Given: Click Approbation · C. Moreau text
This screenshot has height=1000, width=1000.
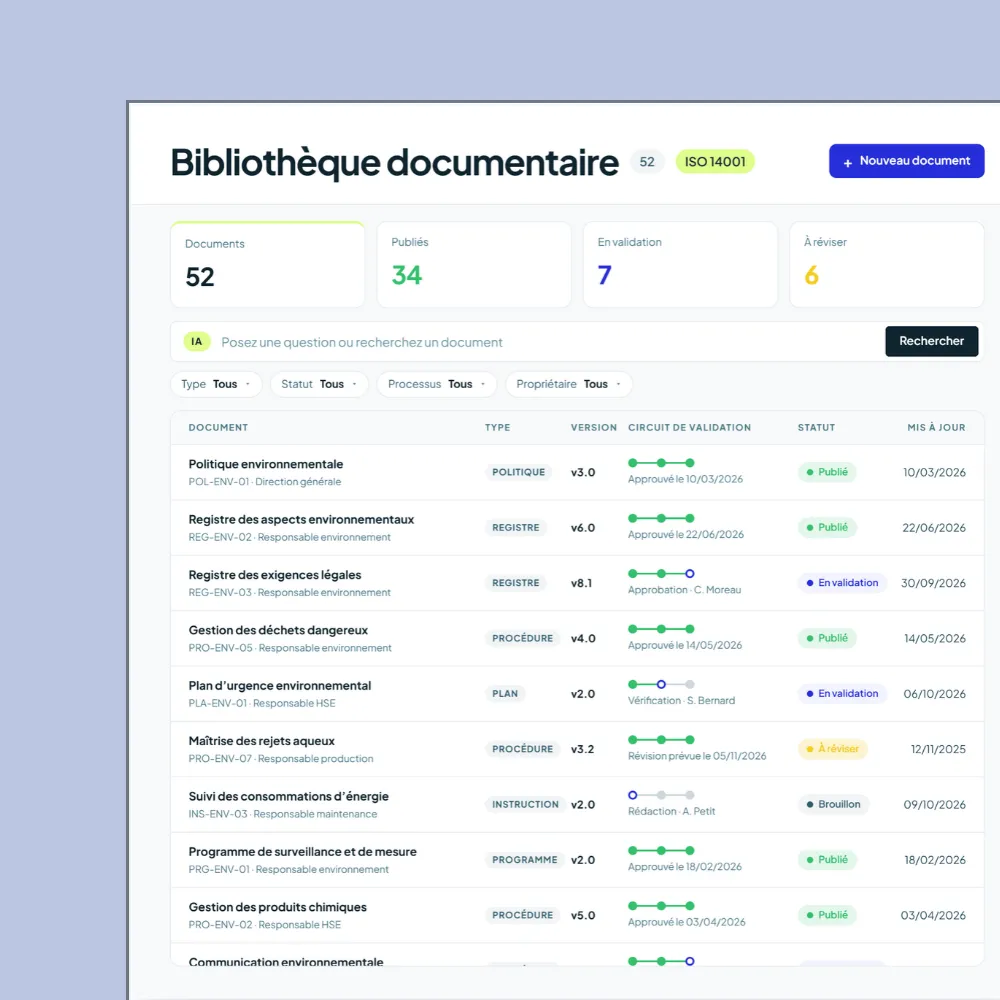Looking at the screenshot, I should [684, 590].
